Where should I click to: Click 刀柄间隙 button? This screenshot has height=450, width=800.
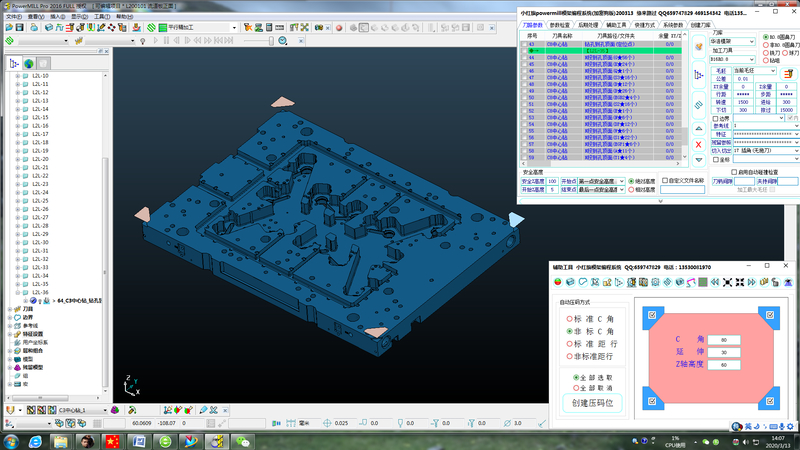tap(722, 181)
